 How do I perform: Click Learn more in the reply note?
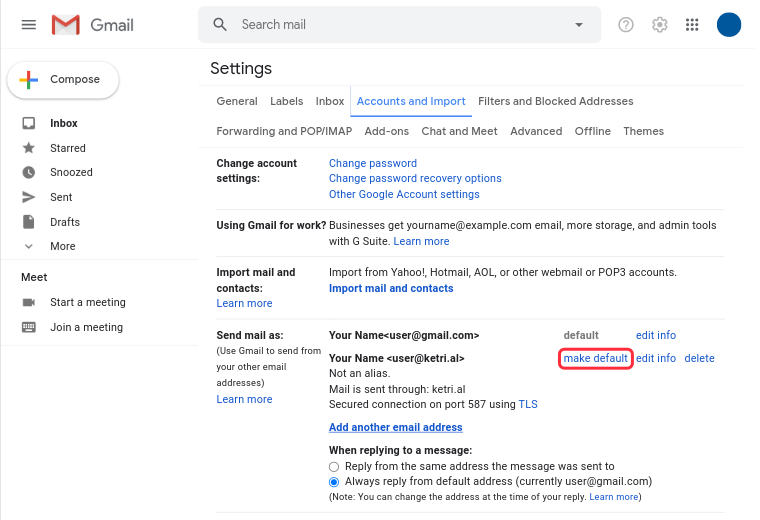coord(614,497)
